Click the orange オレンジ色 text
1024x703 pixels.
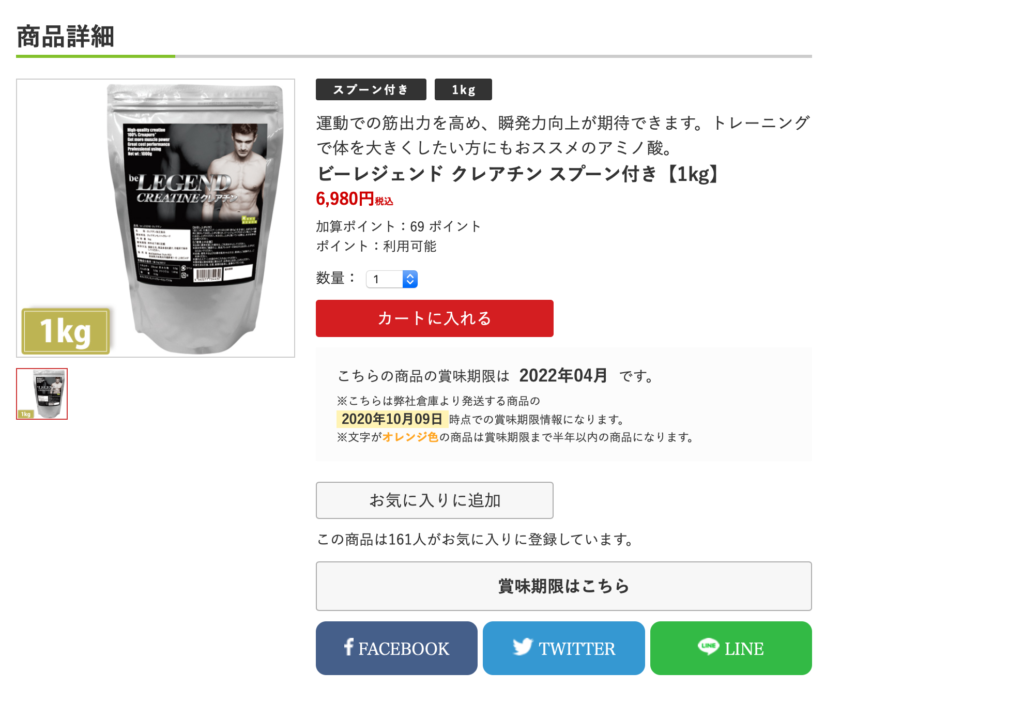pyautogui.click(x=410, y=437)
